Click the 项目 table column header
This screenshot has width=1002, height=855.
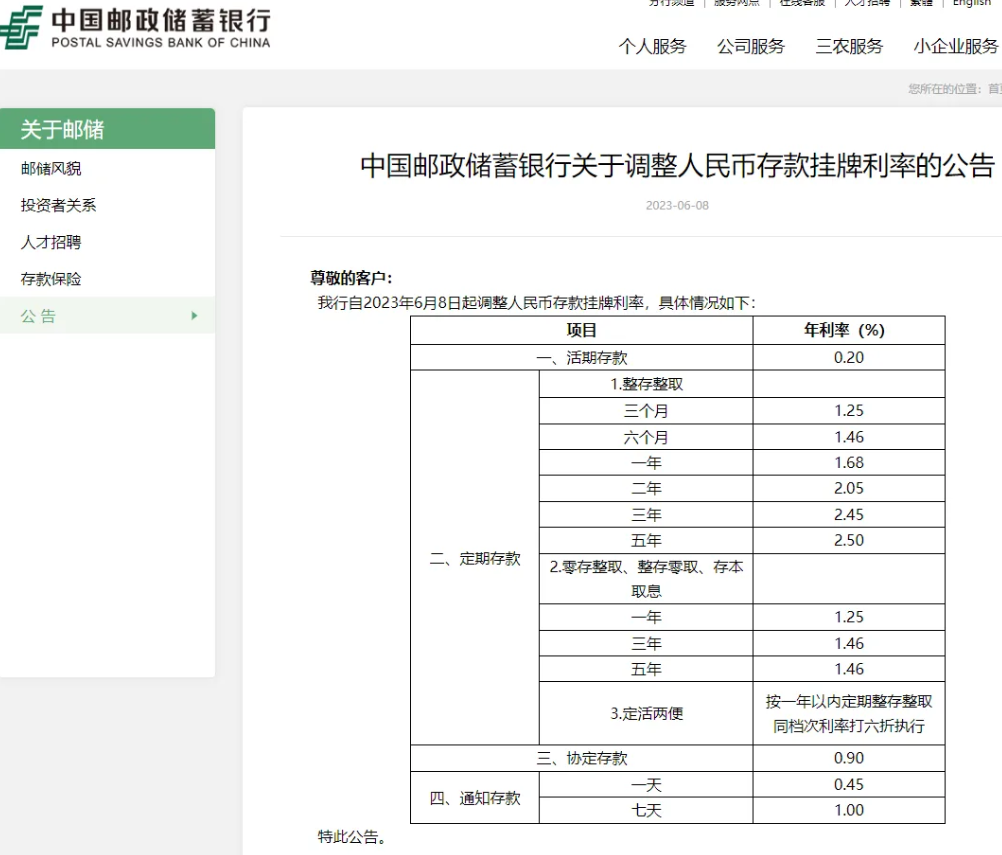582,330
